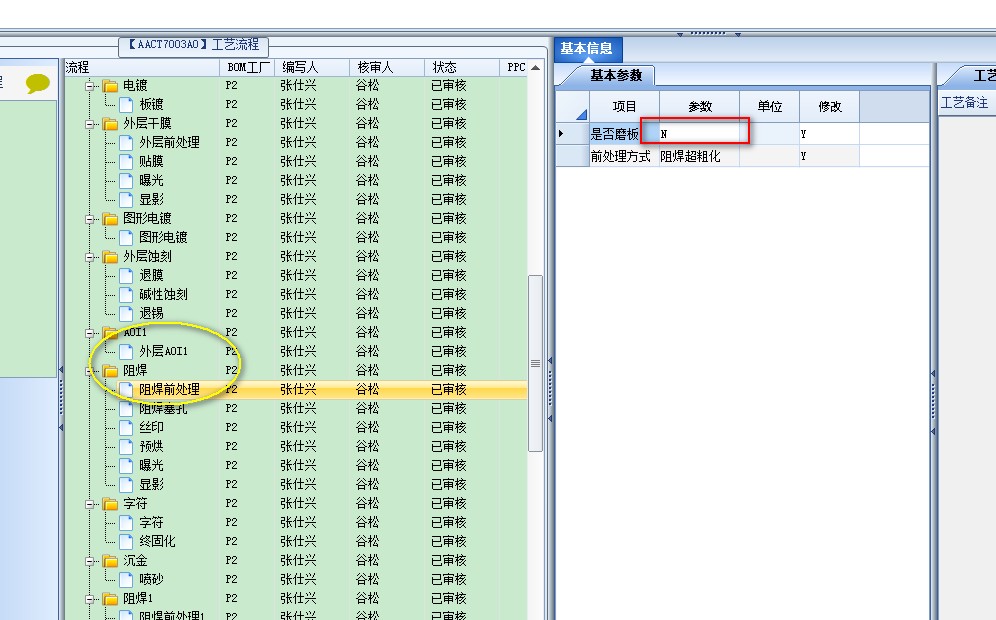The height and width of the screenshot is (620, 996).
Task: Click the process list's vertical scrollbar thumb
Action: tap(535, 363)
